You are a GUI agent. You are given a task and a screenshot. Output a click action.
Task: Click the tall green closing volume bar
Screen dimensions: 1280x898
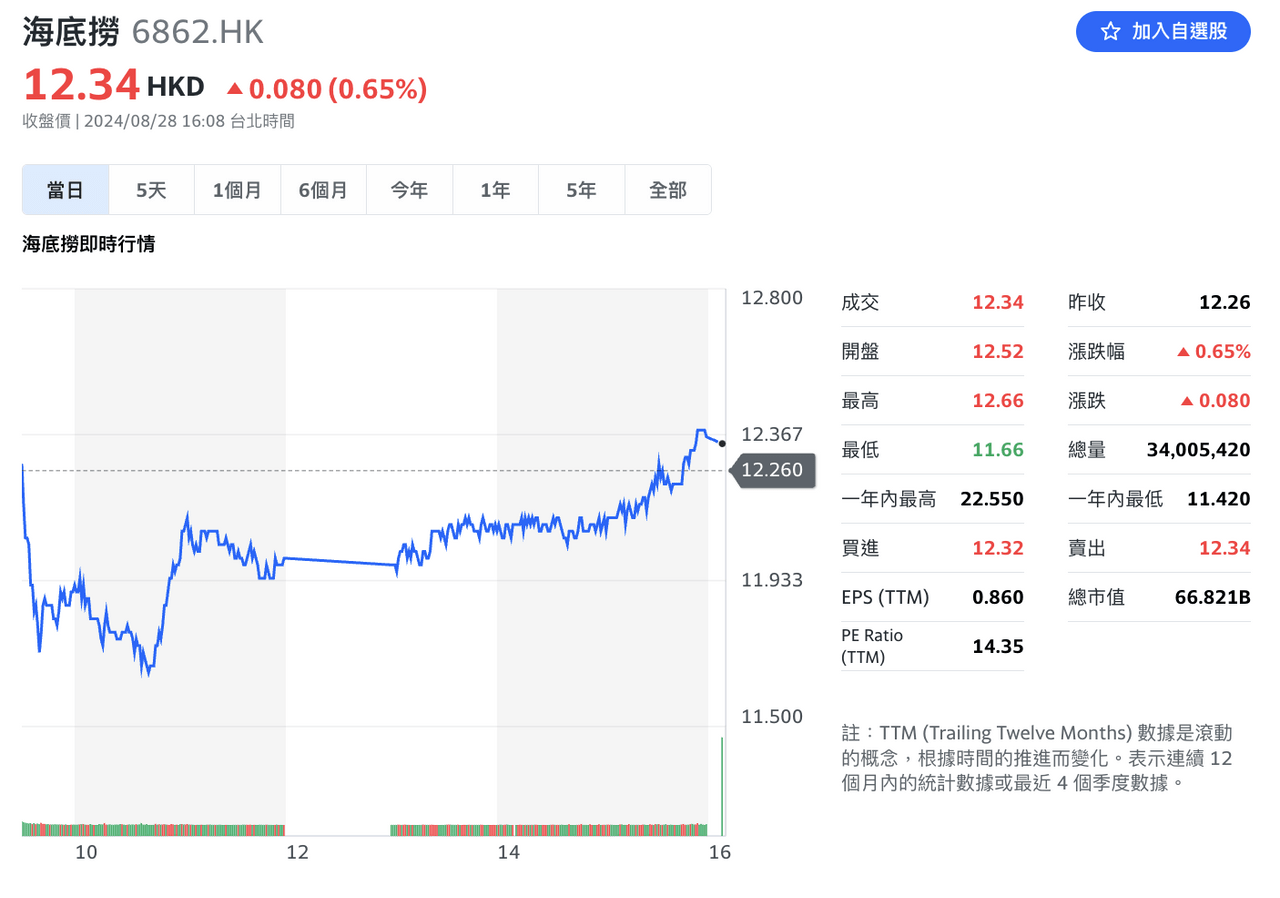pos(722,786)
